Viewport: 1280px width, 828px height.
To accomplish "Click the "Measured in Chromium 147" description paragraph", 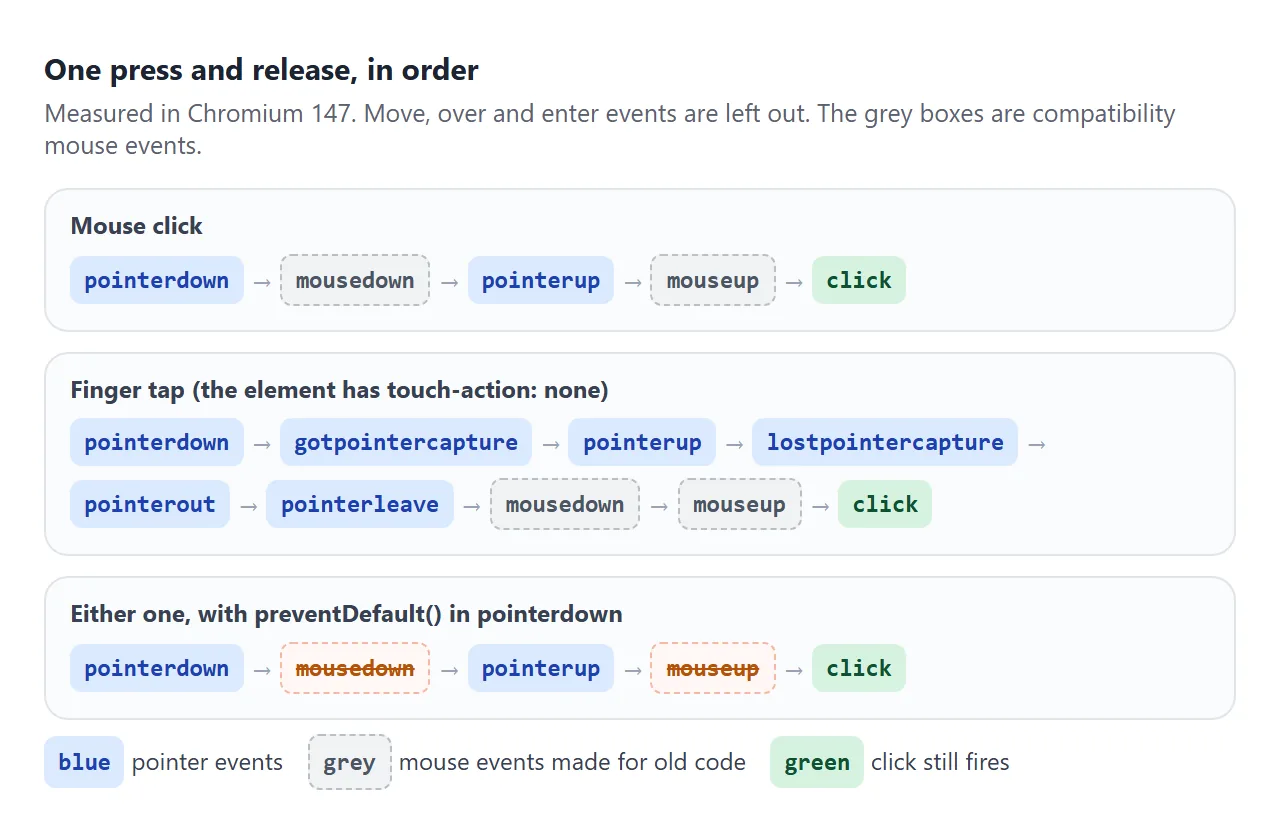I will tap(610, 129).
